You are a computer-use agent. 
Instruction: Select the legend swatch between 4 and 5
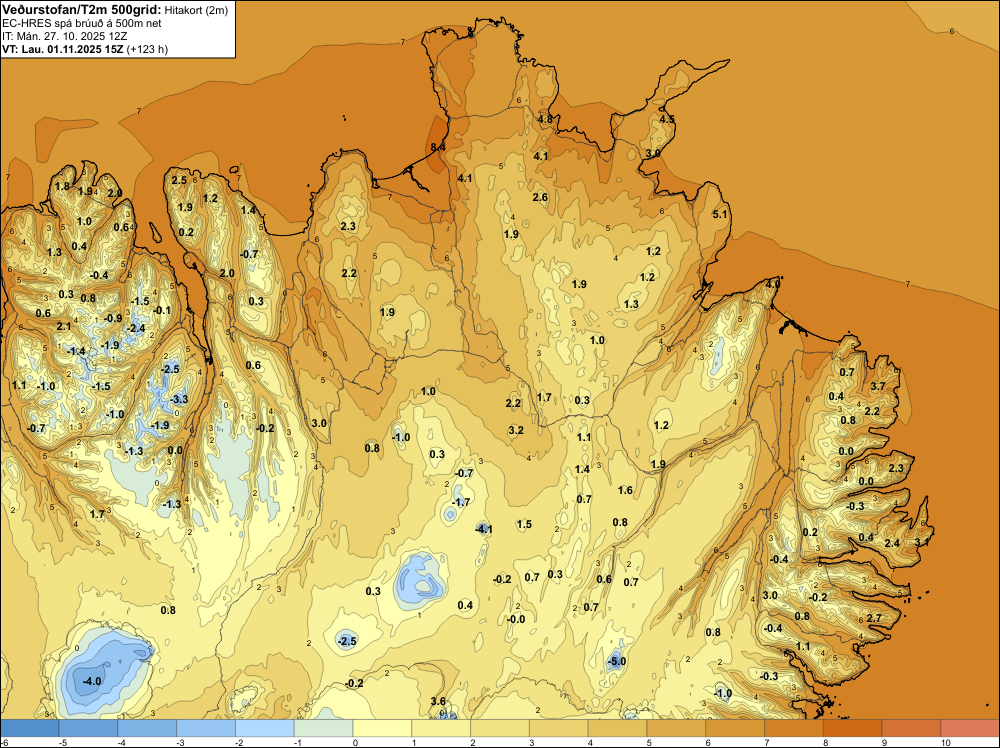[617, 728]
